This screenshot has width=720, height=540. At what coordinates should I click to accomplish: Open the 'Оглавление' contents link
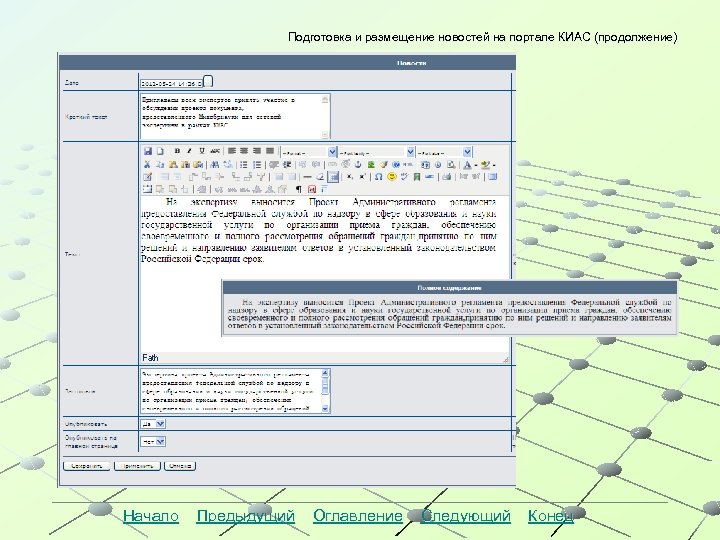point(357,516)
